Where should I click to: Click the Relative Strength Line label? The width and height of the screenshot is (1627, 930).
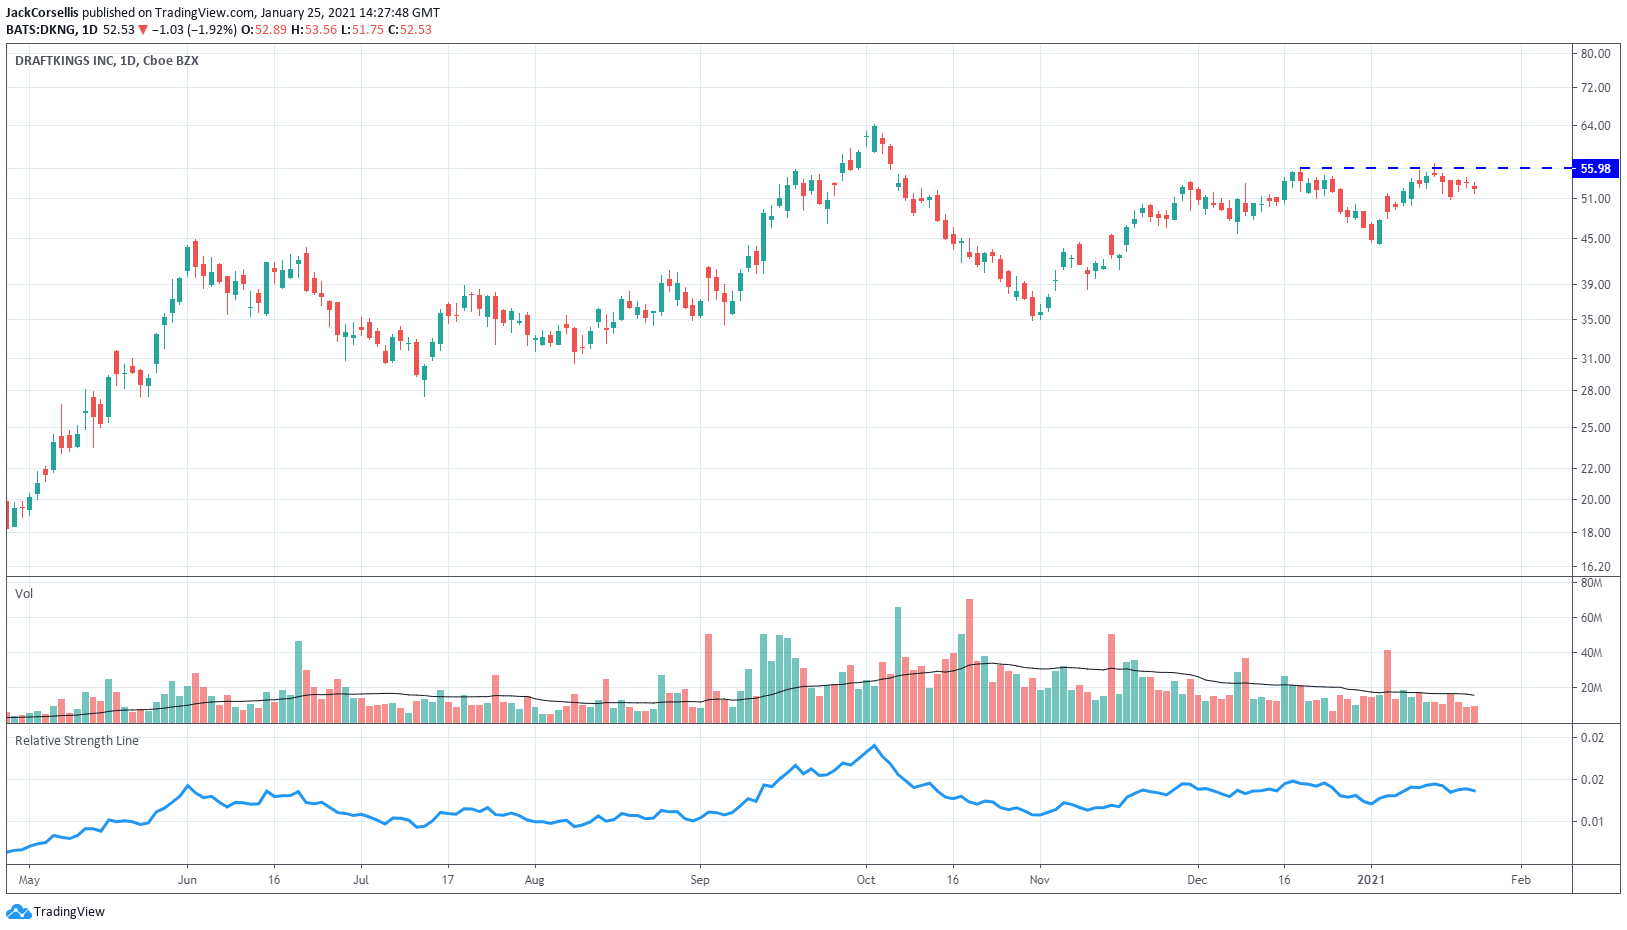point(77,741)
